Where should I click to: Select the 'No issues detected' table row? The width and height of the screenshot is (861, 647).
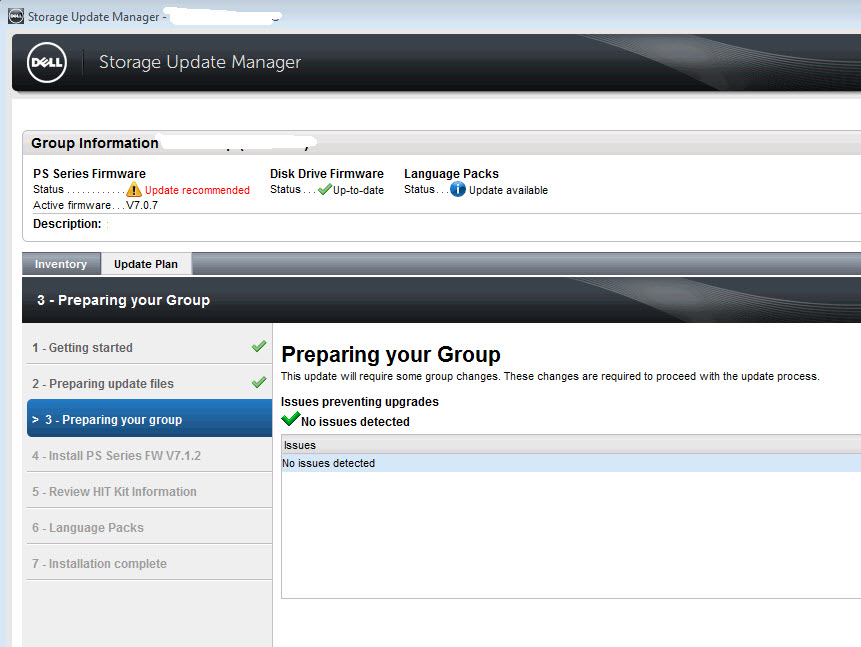coord(571,463)
